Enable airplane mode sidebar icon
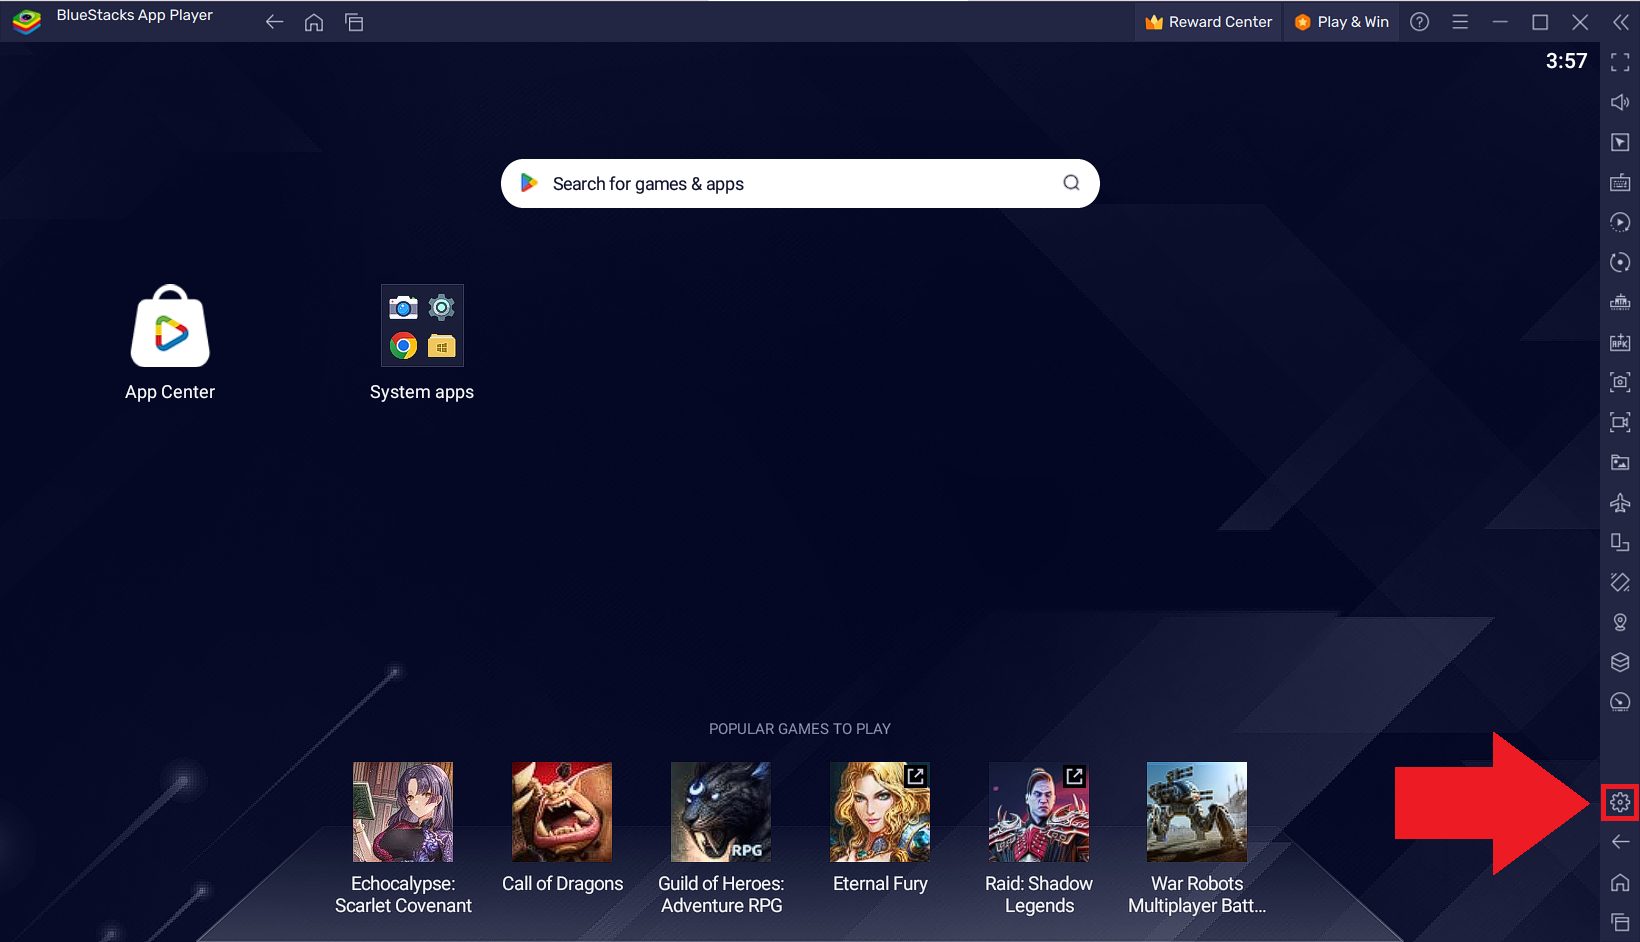1640x942 pixels. tap(1620, 502)
